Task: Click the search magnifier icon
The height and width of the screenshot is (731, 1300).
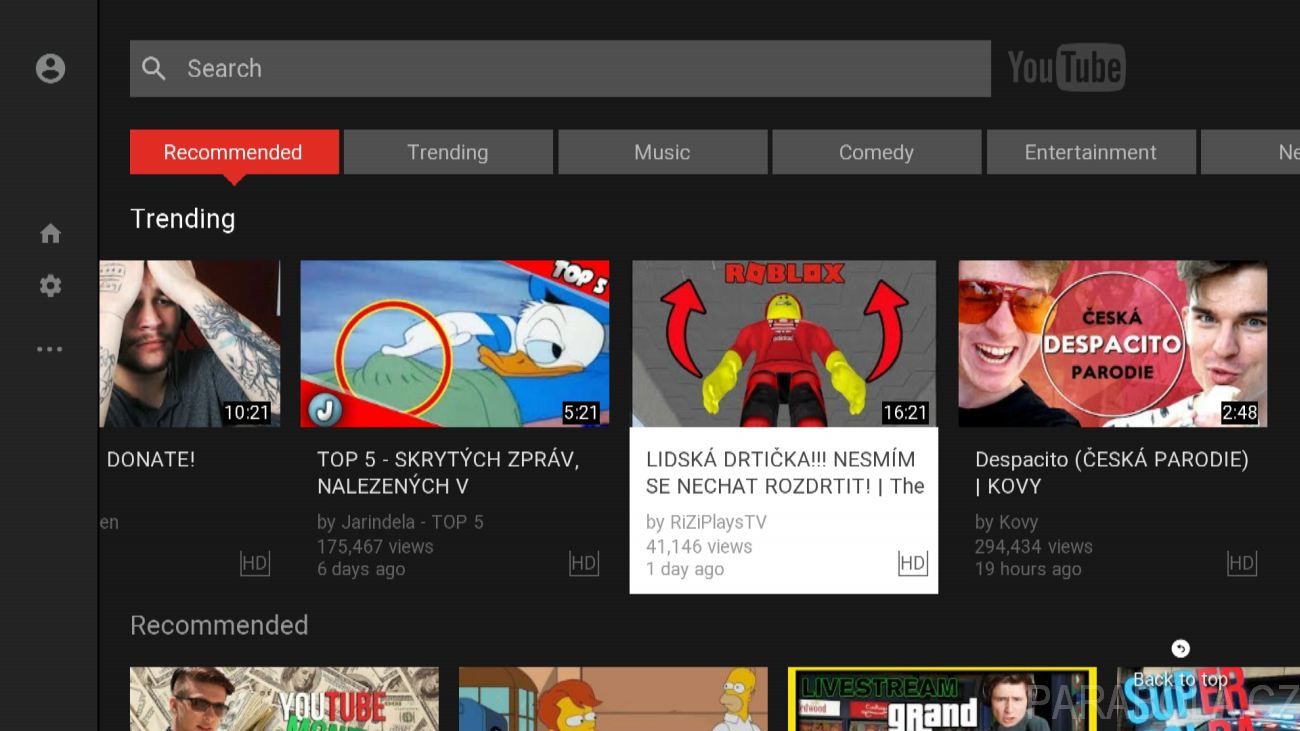Action: click(x=154, y=69)
